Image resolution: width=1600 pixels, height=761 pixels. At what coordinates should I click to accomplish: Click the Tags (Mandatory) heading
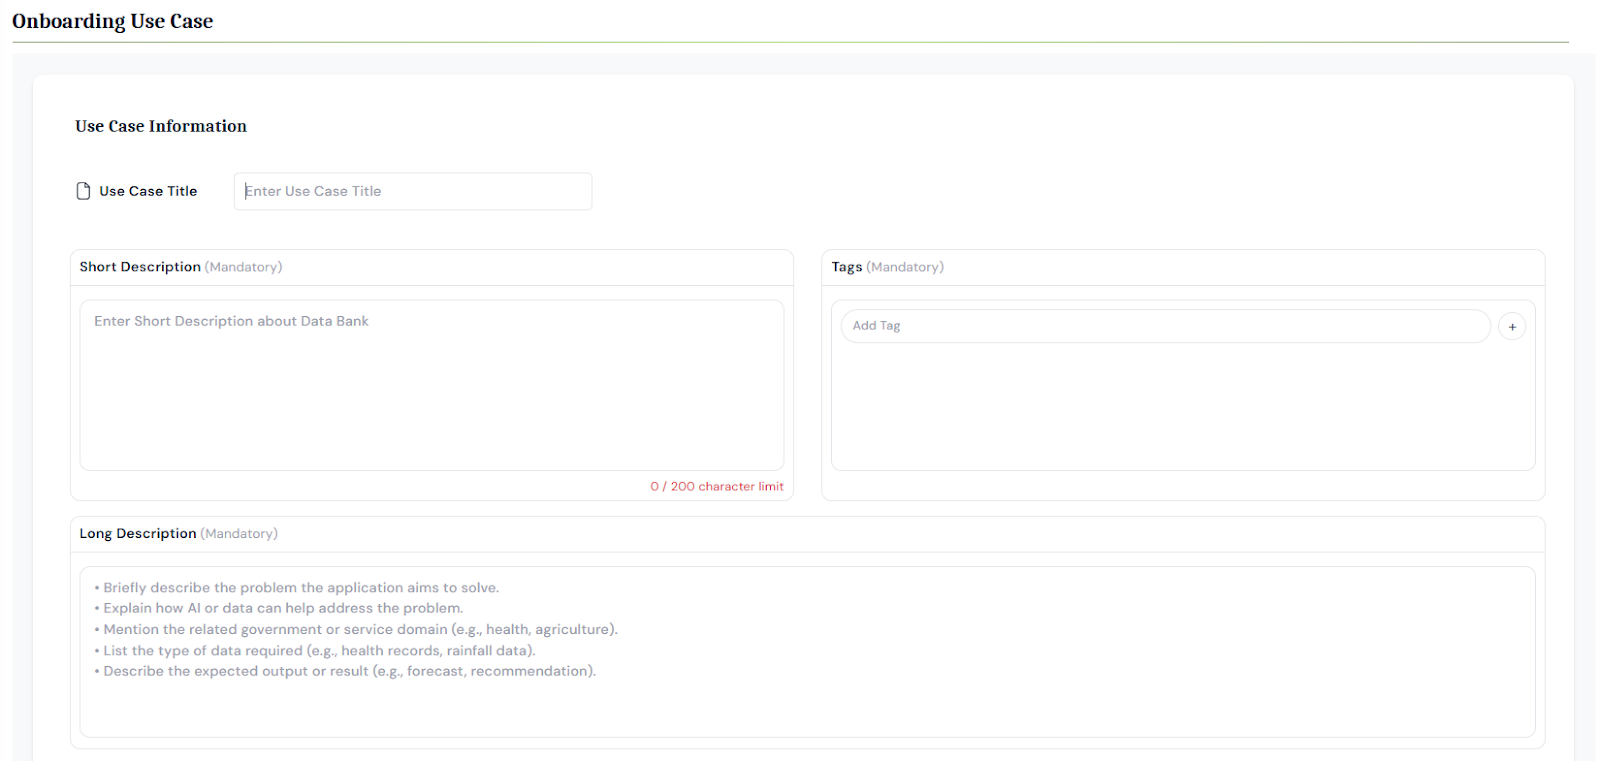888,267
